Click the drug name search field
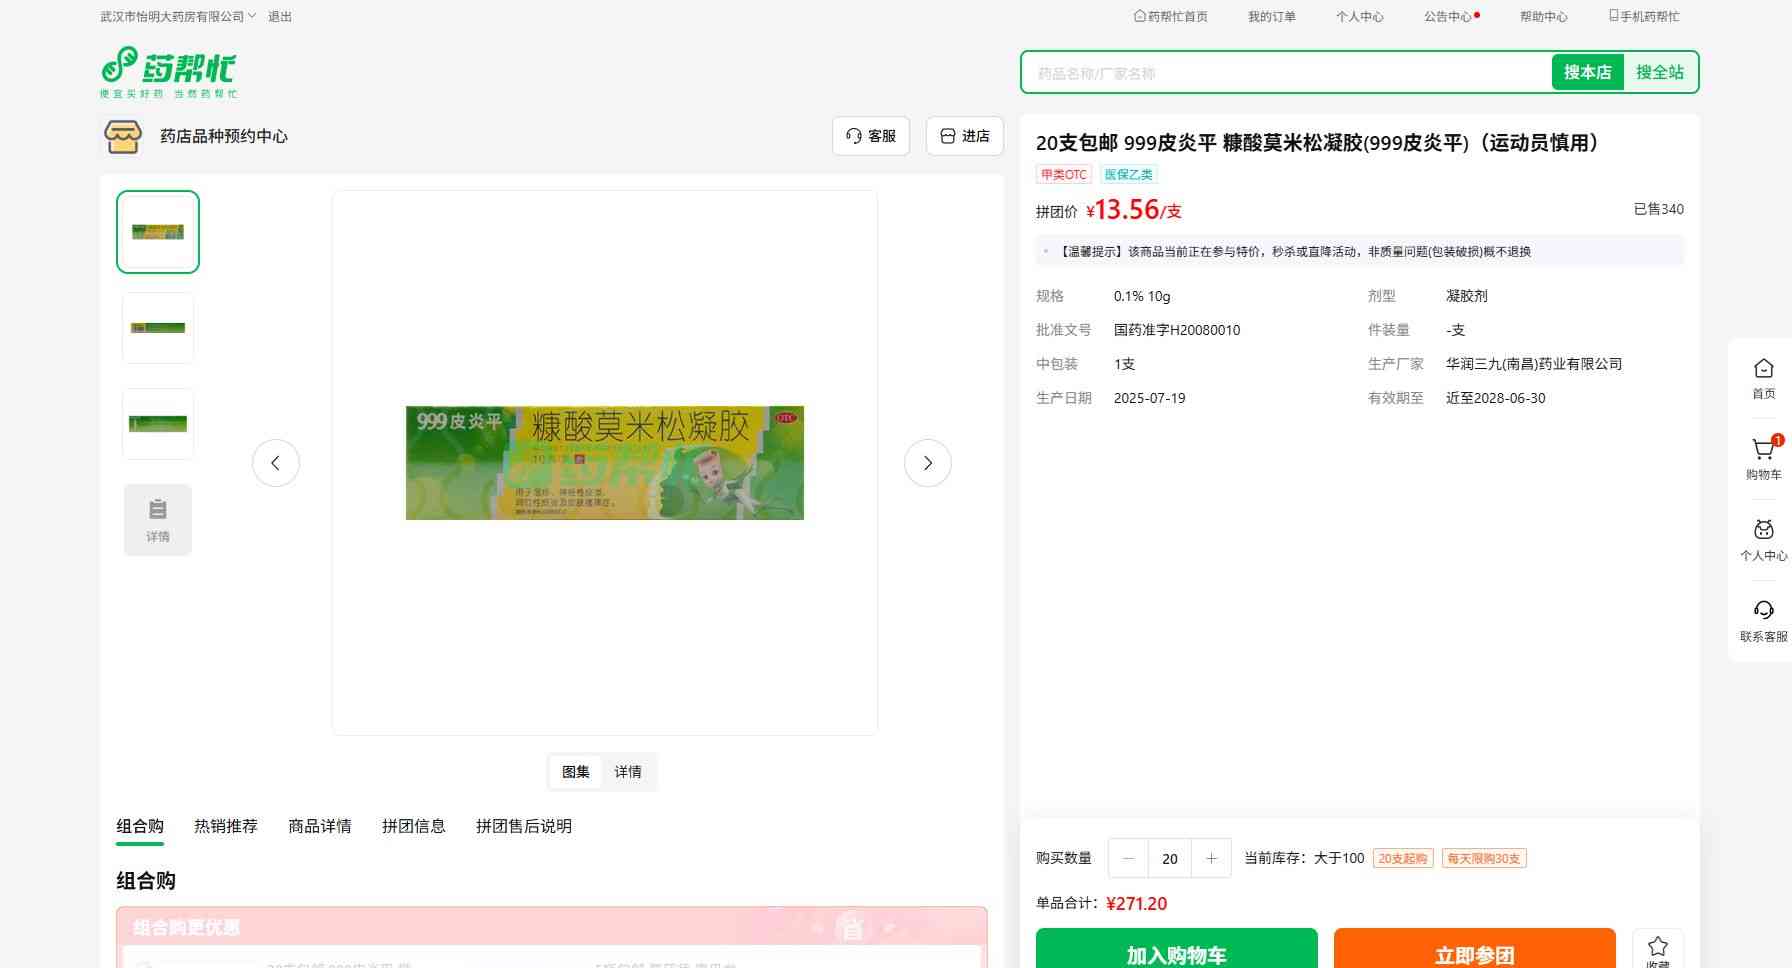1792x968 pixels. pyautogui.click(x=1286, y=73)
